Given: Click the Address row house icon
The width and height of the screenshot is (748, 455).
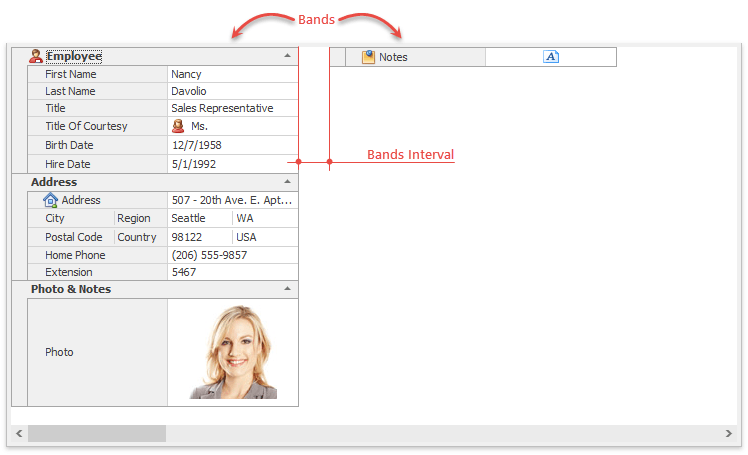Looking at the screenshot, I should (50, 200).
